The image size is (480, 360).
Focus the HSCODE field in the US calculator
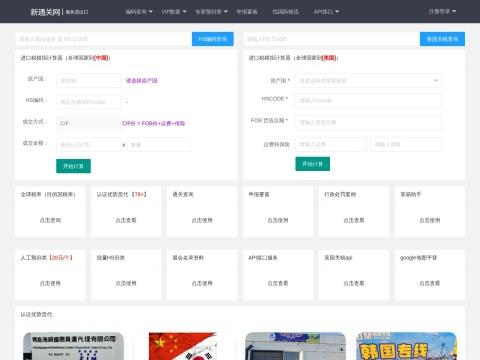tap(368, 100)
